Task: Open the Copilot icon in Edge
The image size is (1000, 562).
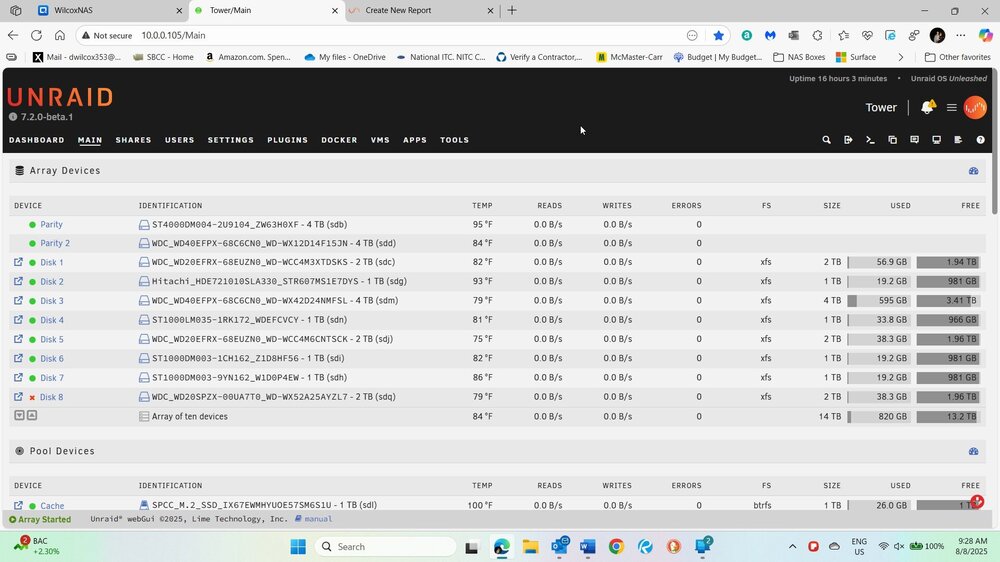Action: (x=985, y=36)
